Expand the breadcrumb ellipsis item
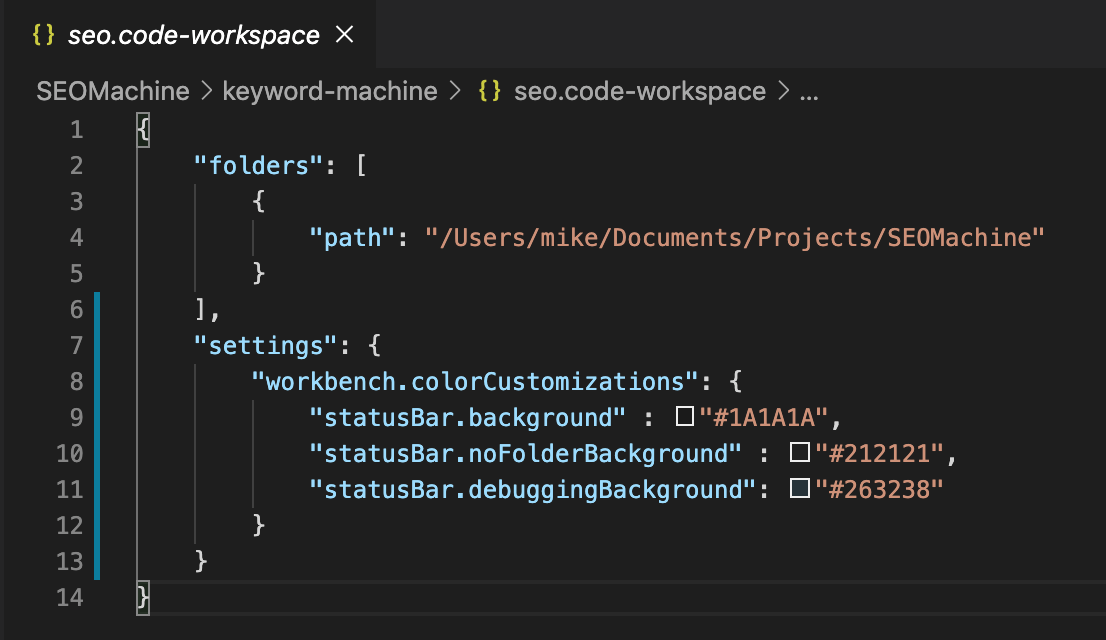Screen dimensions: 1106x640 810,91
